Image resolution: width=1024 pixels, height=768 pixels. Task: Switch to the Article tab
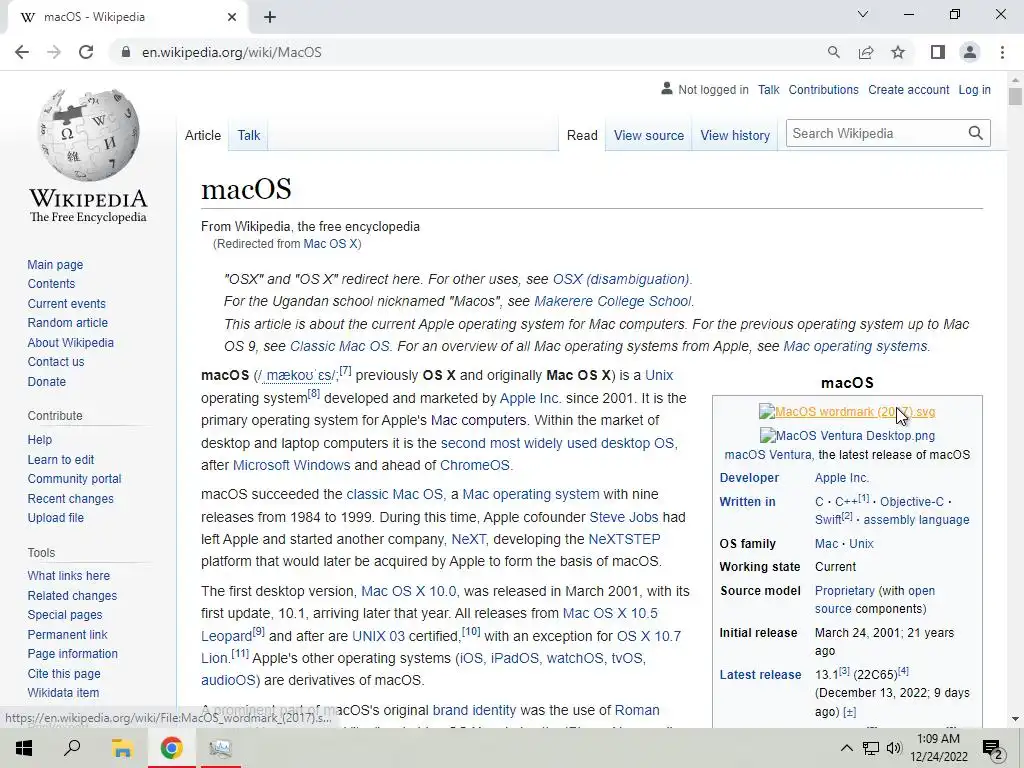pos(202,135)
